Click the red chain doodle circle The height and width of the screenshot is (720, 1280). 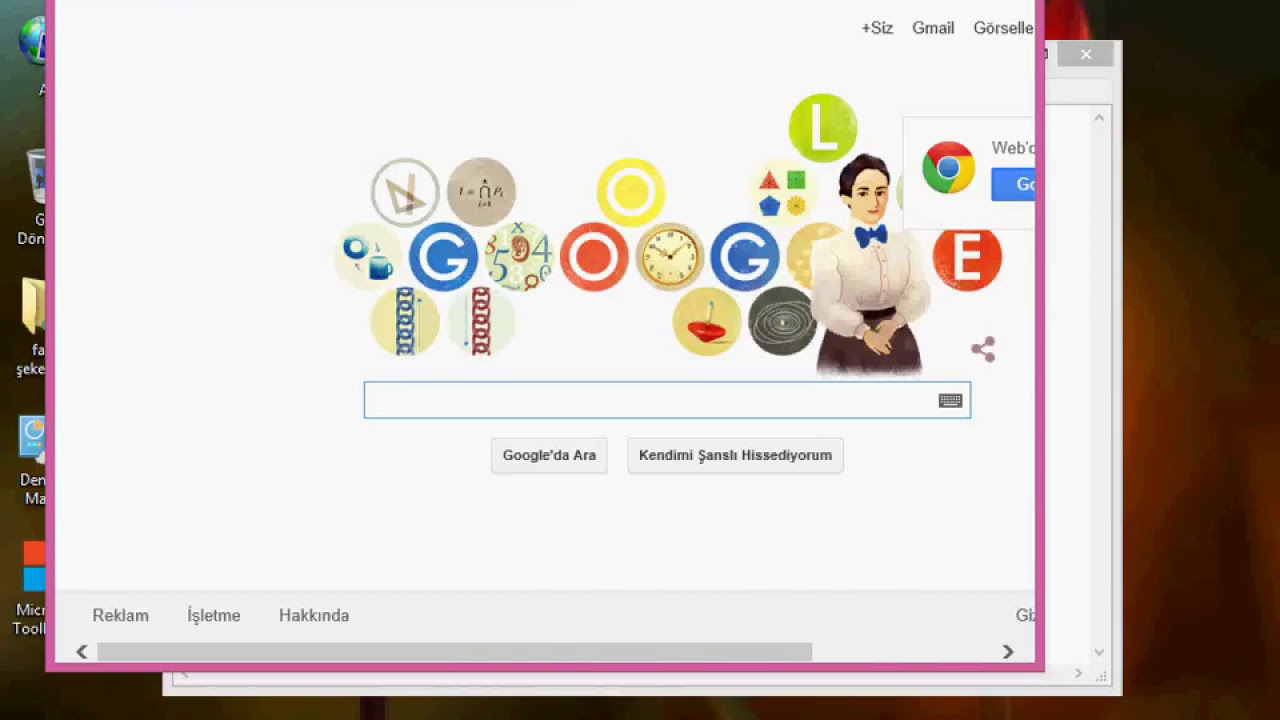[x=481, y=322]
